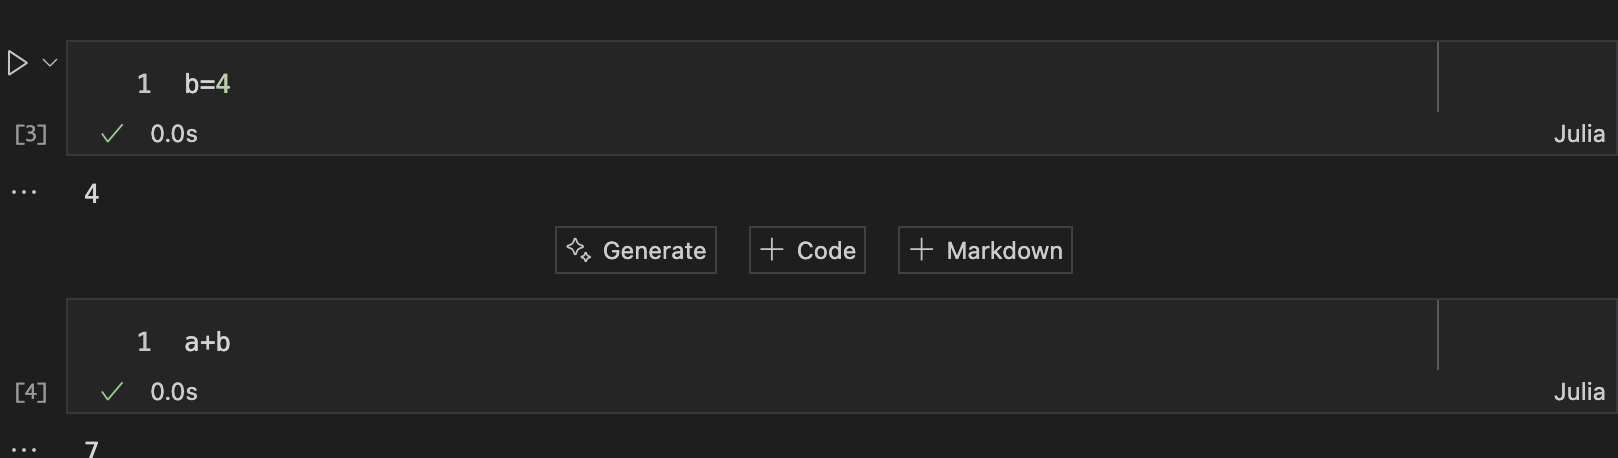This screenshot has height=458, width=1618.
Task: Open output actions ellipsis beside output 4
Action: click(x=24, y=192)
